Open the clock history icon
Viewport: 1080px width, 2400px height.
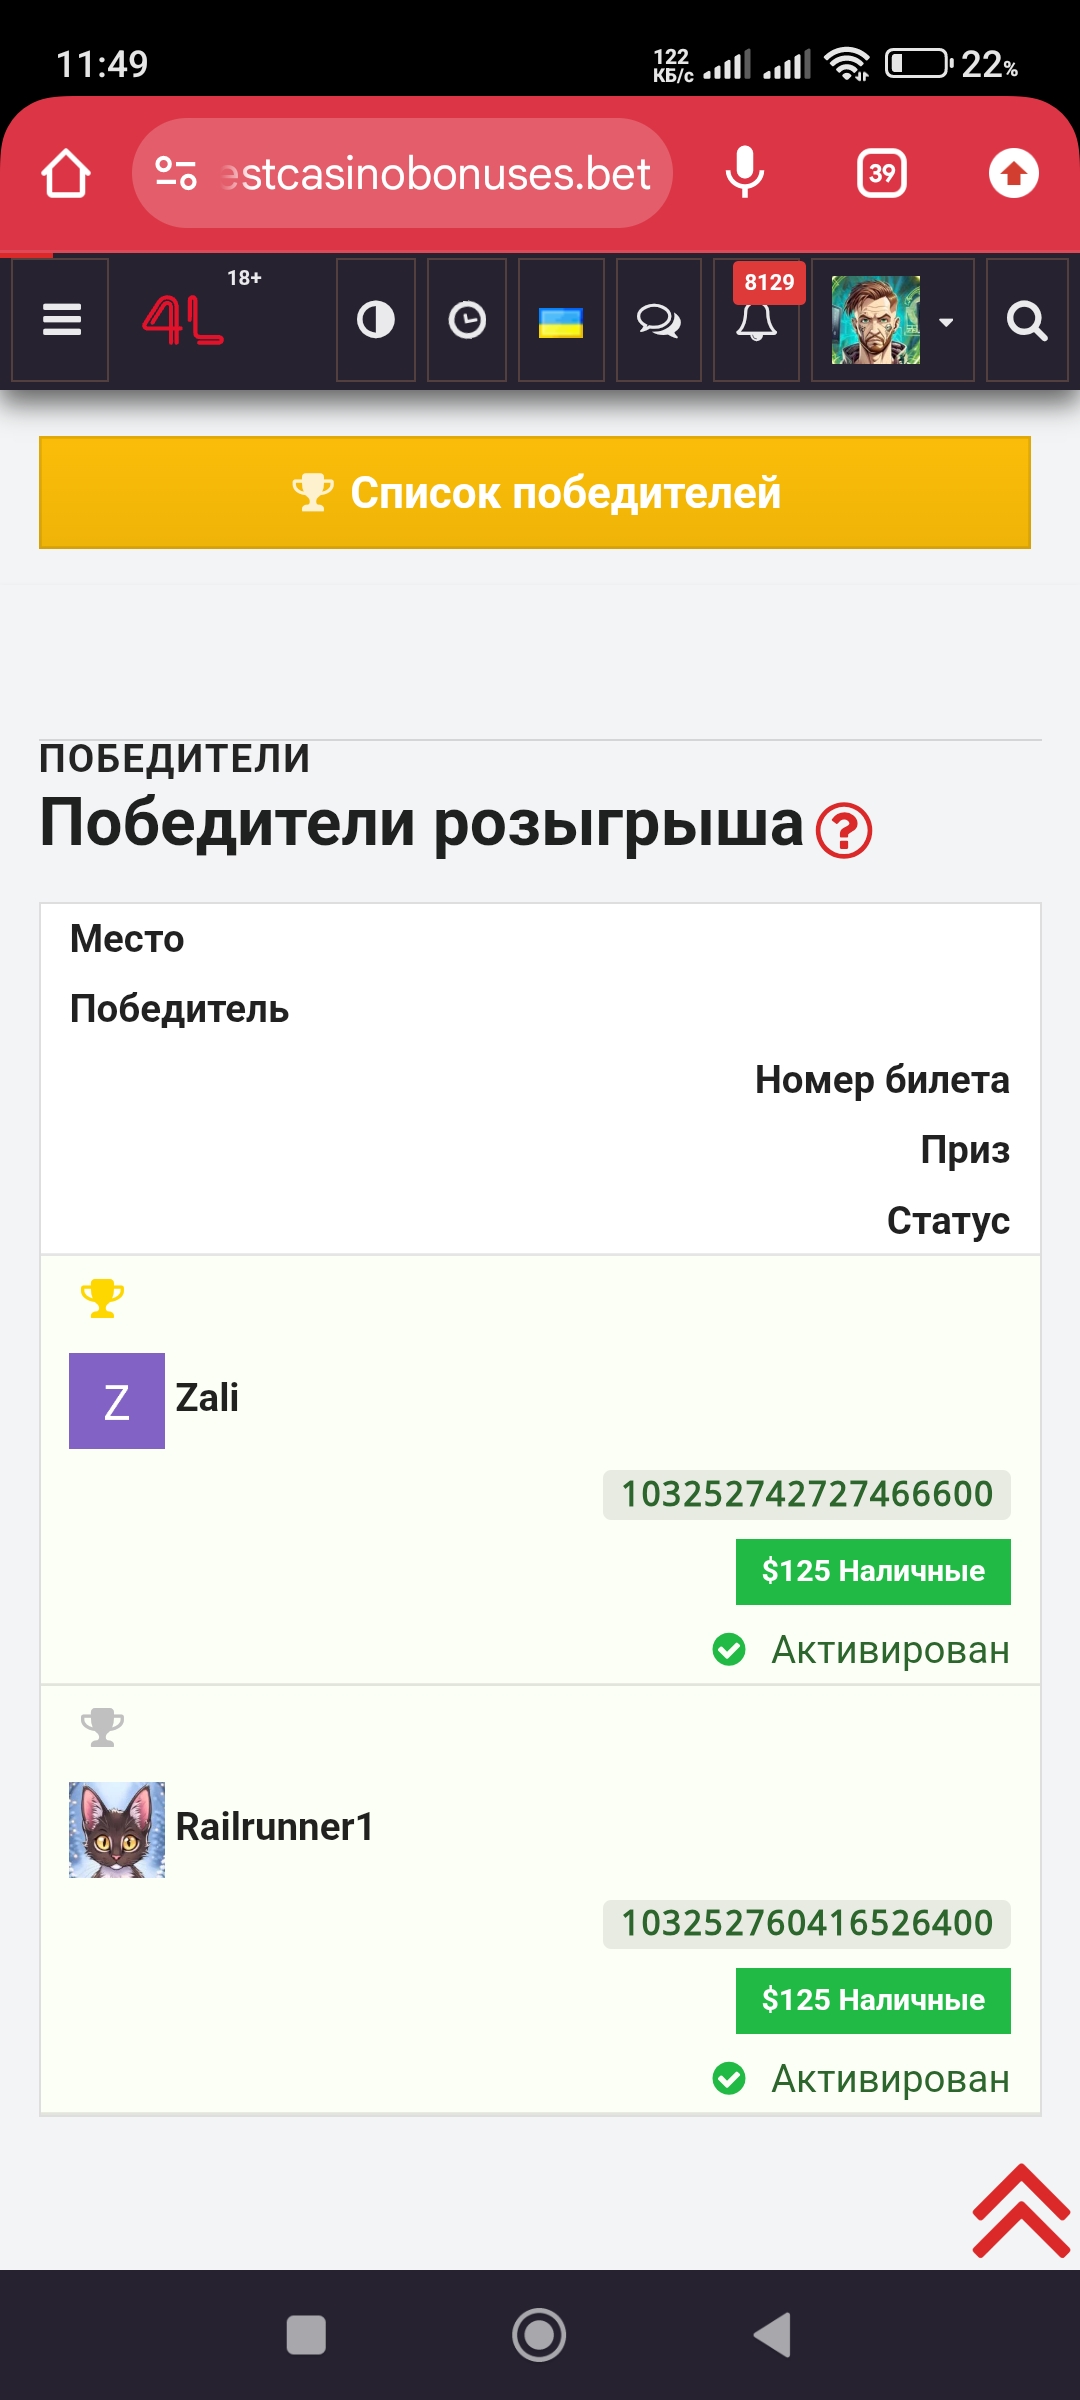pyautogui.click(x=467, y=320)
